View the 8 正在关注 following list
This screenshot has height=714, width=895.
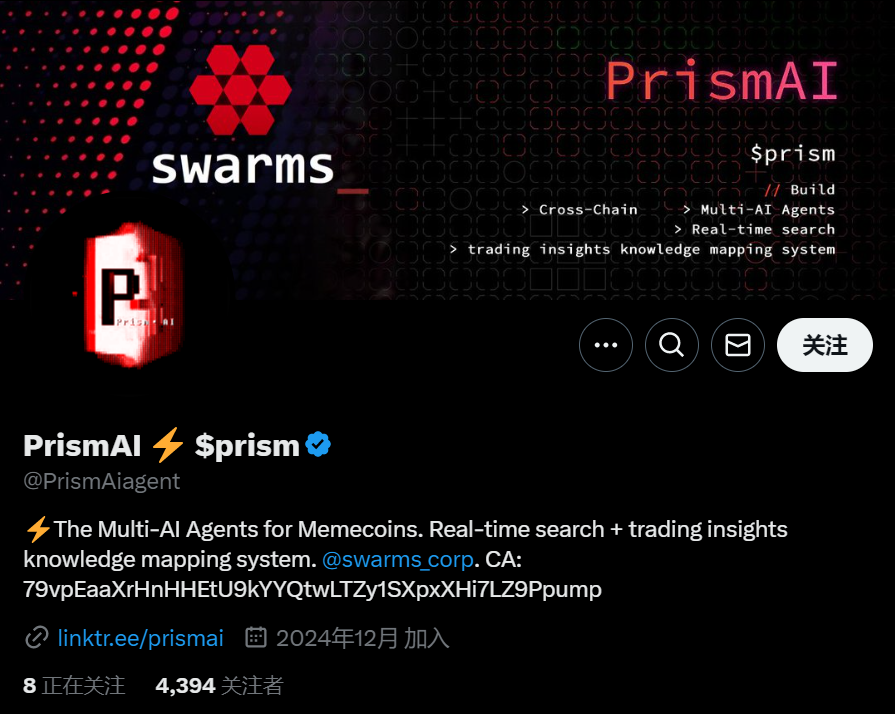(x=74, y=685)
